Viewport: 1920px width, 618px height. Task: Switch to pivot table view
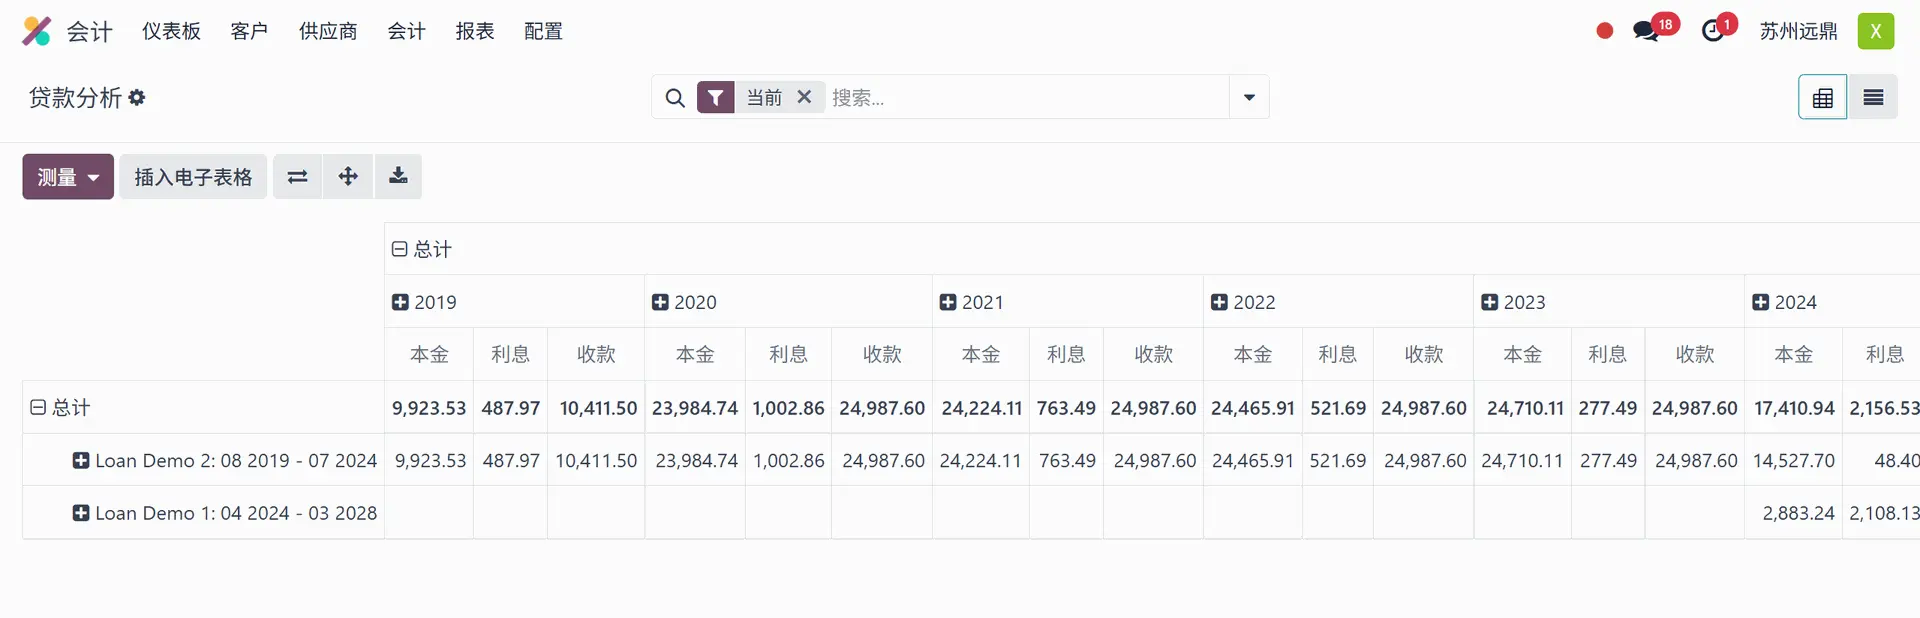[1822, 98]
